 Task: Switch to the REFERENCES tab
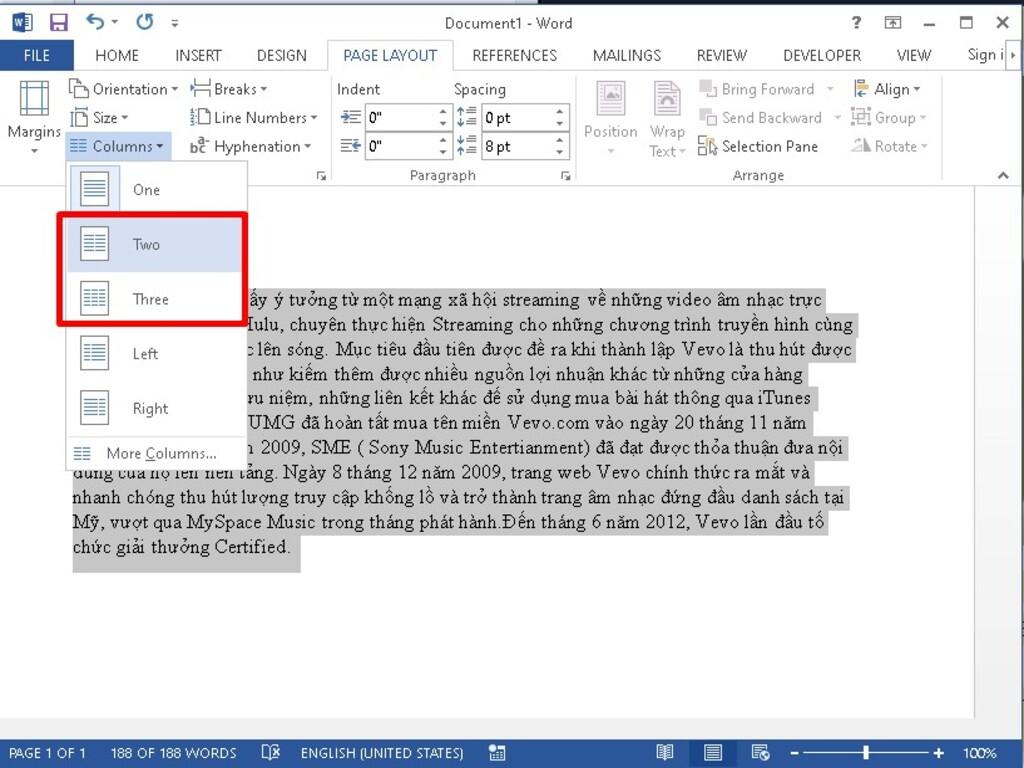pos(514,55)
